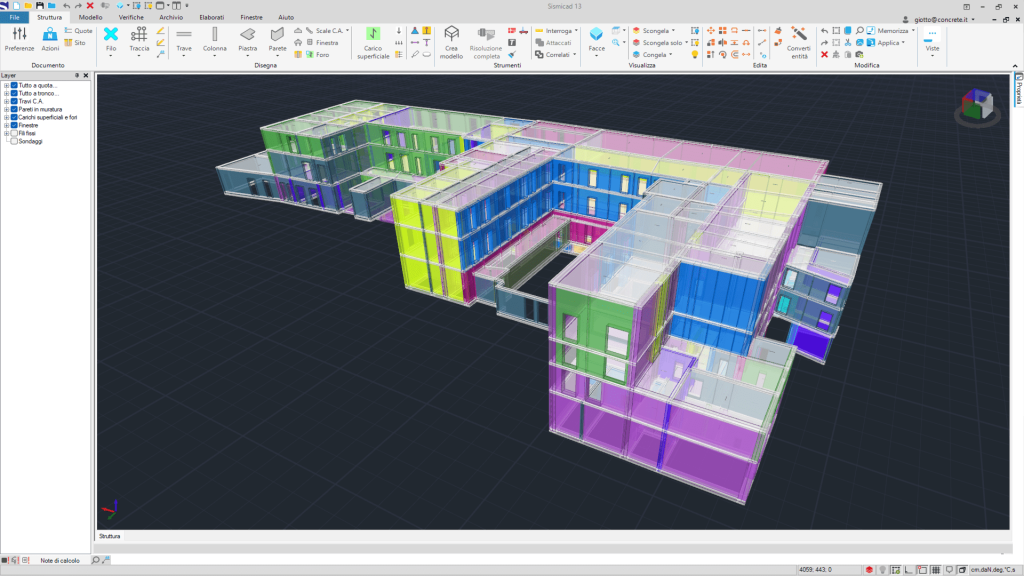Image resolution: width=1024 pixels, height=576 pixels.
Task: Toggle the Tutto a quota layer checkbox
Action: pyautogui.click(x=14, y=86)
